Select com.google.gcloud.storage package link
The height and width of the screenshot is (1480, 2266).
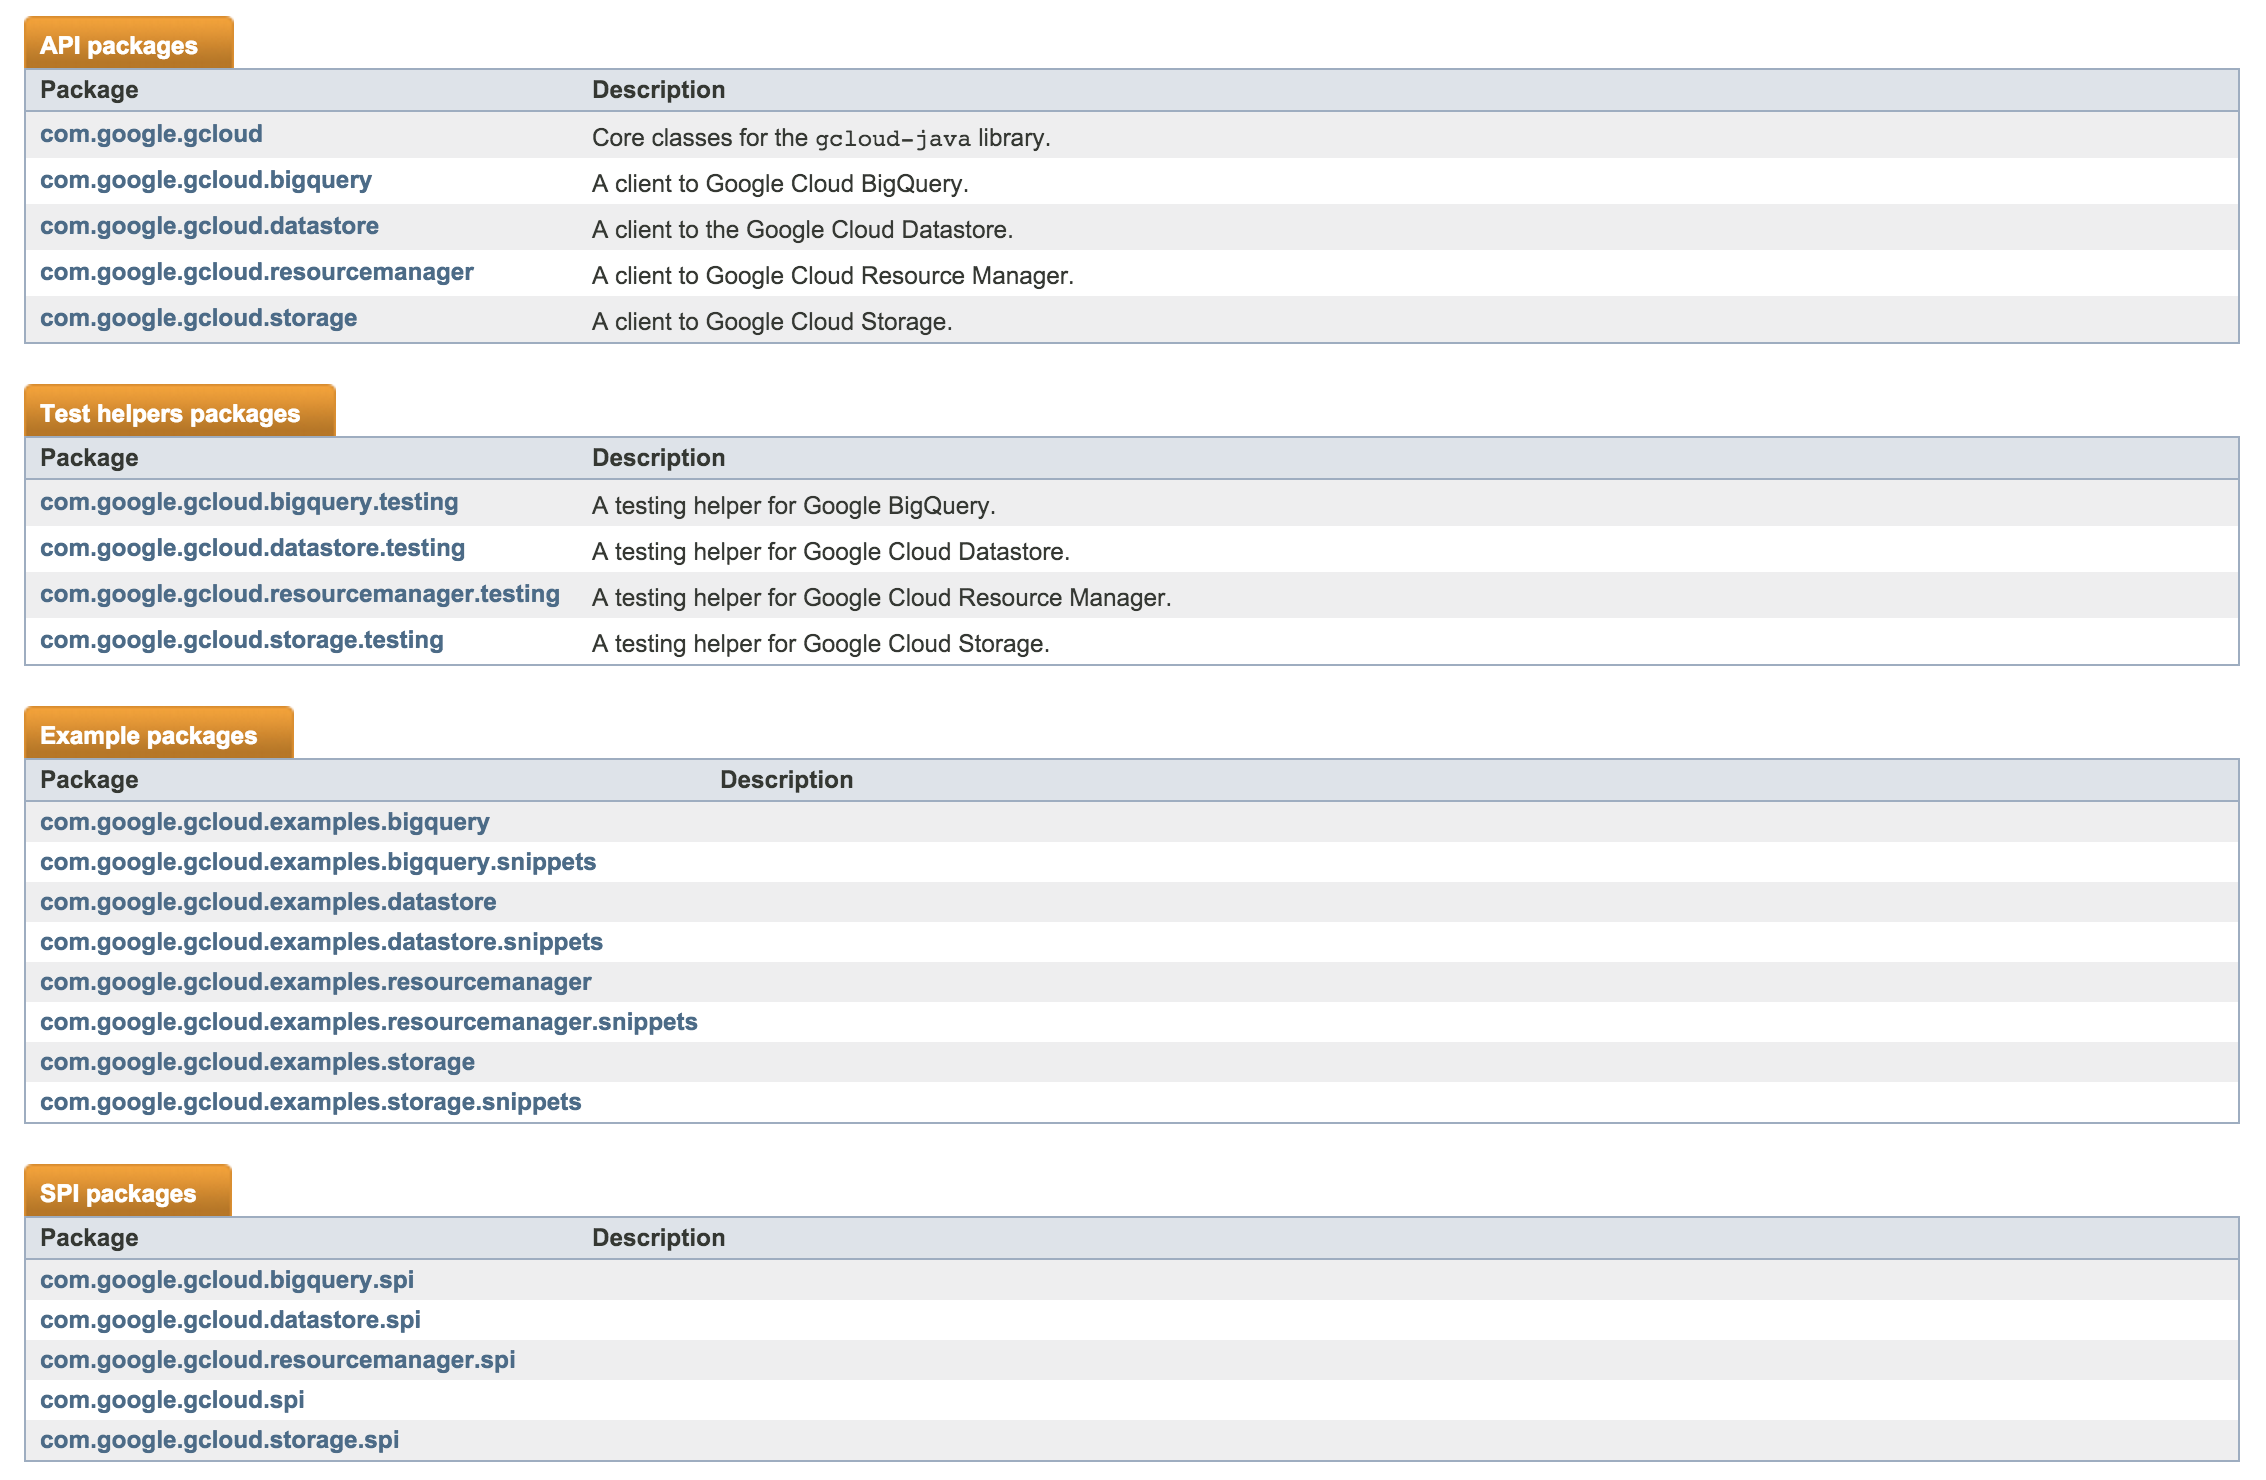point(198,318)
